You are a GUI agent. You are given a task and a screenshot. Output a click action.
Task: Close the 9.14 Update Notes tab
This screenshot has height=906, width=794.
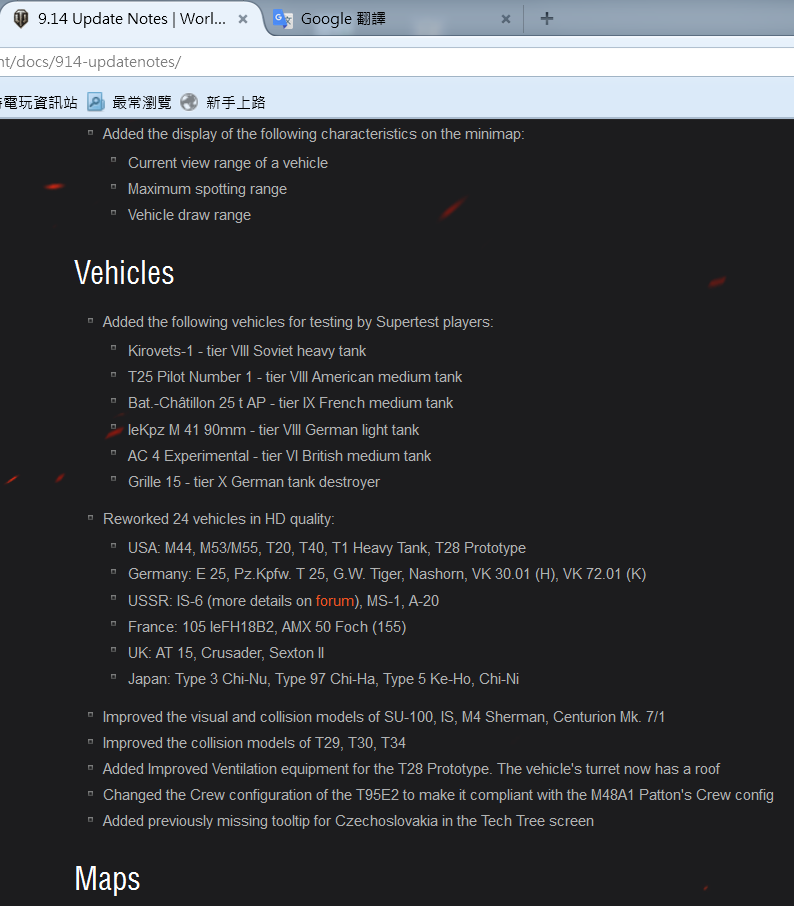243,19
